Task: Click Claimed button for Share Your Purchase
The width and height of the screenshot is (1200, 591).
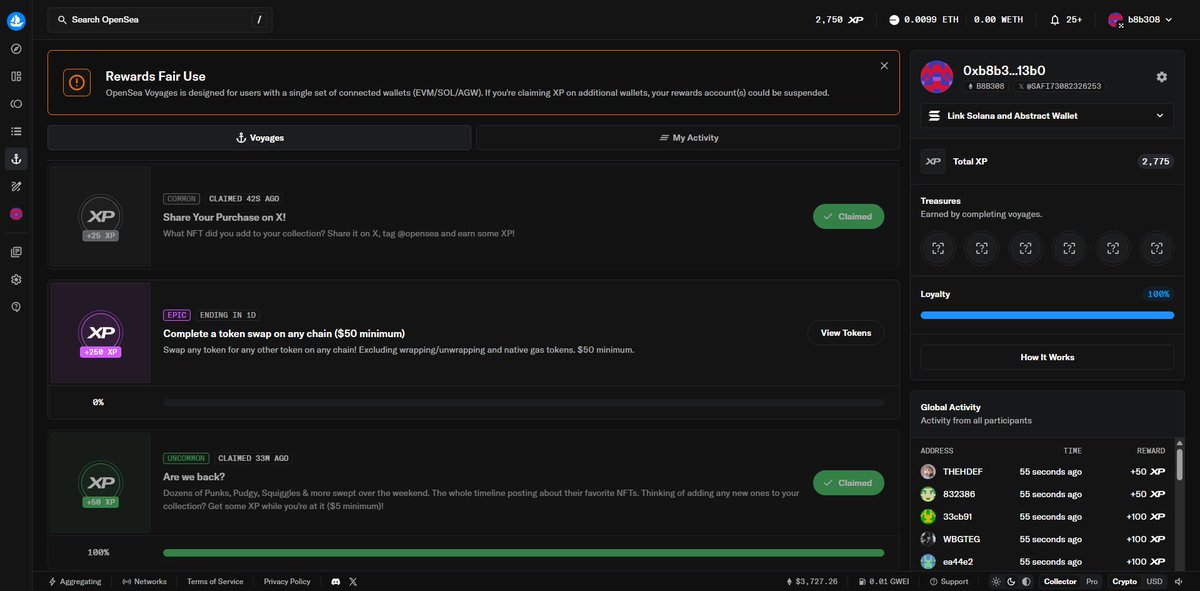Action: pos(848,216)
